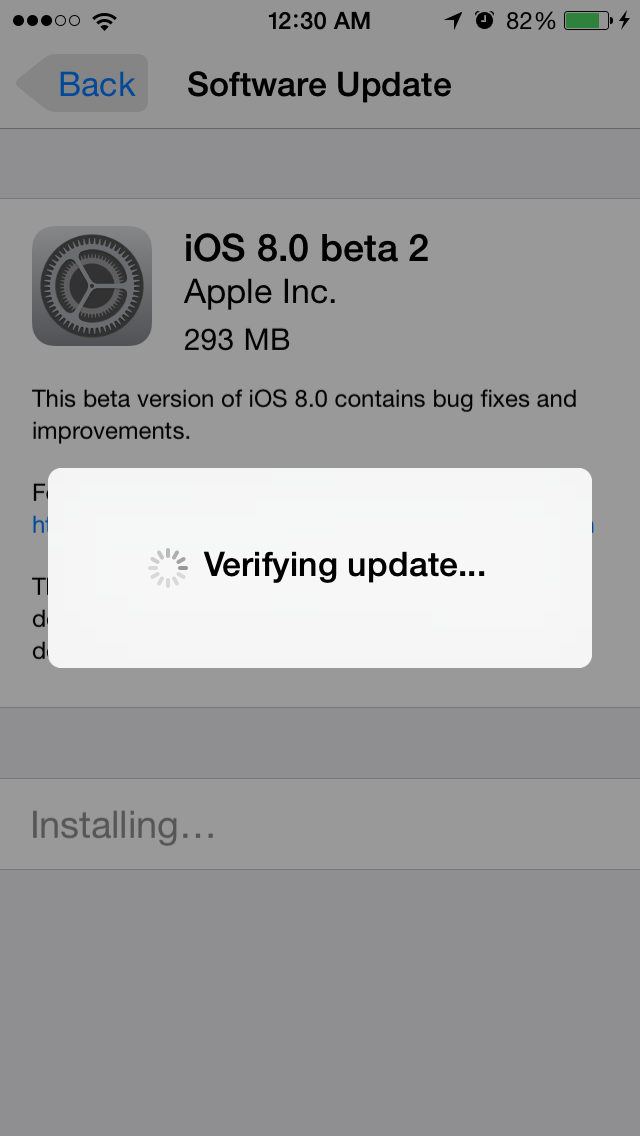This screenshot has width=640, height=1136.
Task: Tap the Apple Inc. developer label
Action: click(260, 293)
